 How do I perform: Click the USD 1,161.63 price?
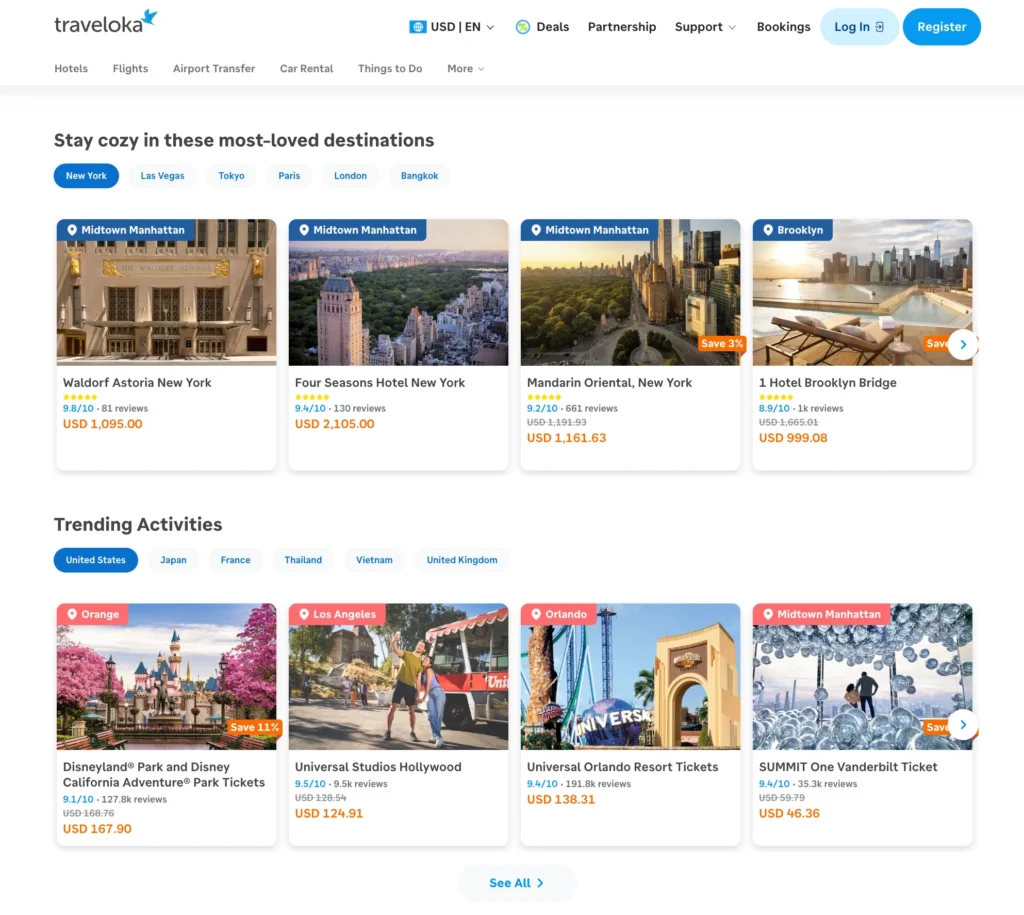click(x=566, y=438)
